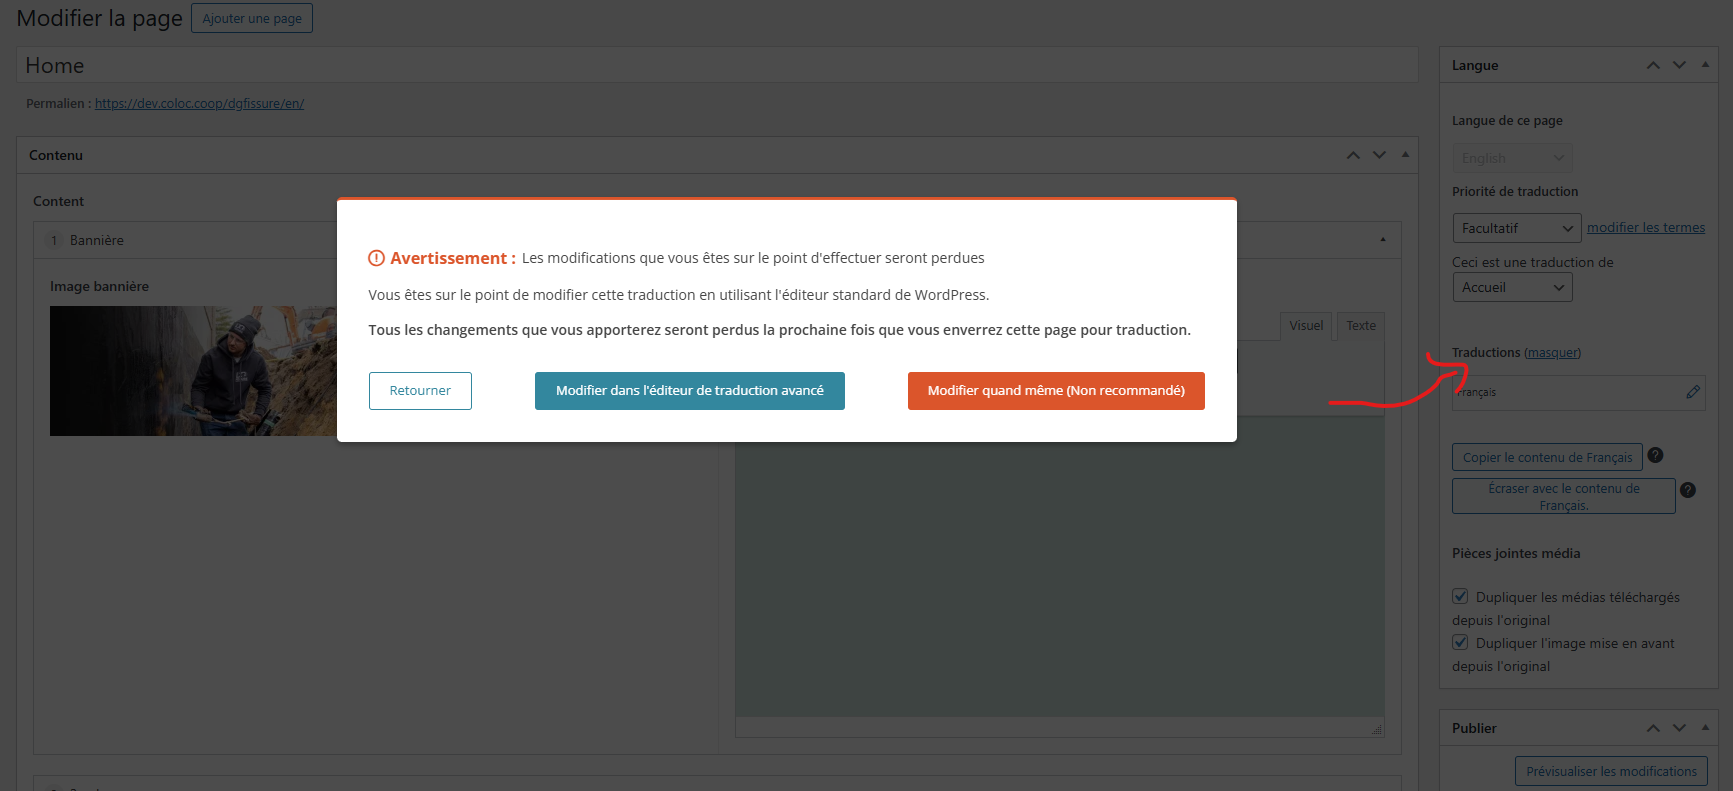
Task: Open the Accueil translation-of dropdown
Action: (x=1512, y=287)
